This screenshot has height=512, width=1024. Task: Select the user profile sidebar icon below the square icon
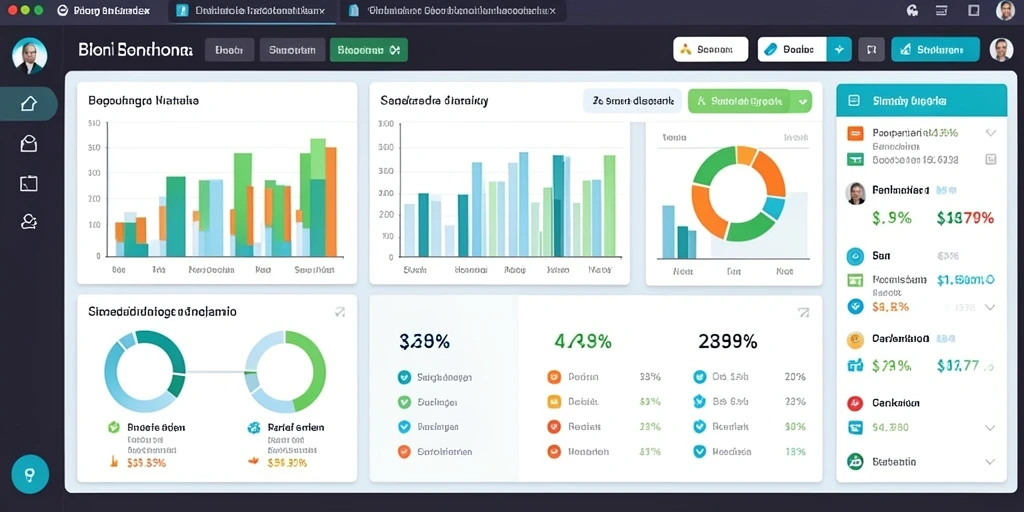[x=29, y=222]
